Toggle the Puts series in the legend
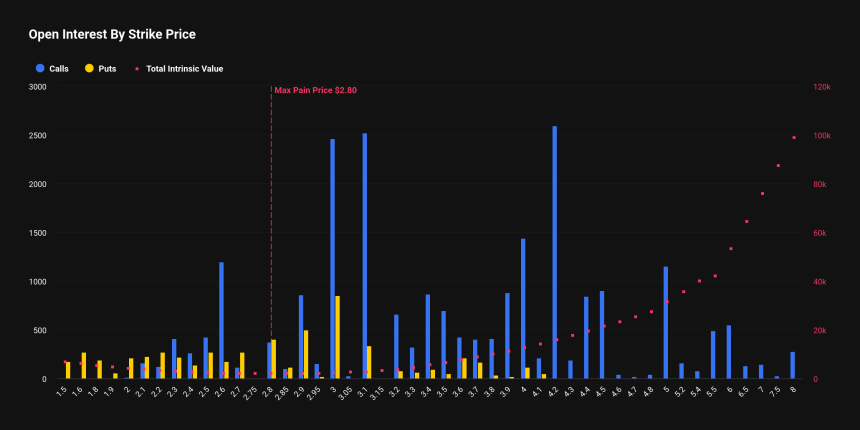This screenshot has width=860, height=430. tap(107, 69)
